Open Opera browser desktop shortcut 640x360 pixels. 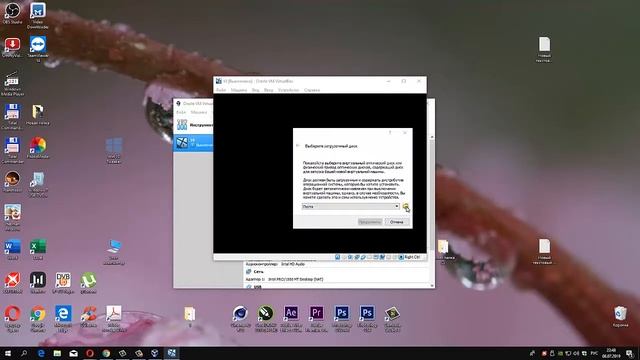coord(12,319)
